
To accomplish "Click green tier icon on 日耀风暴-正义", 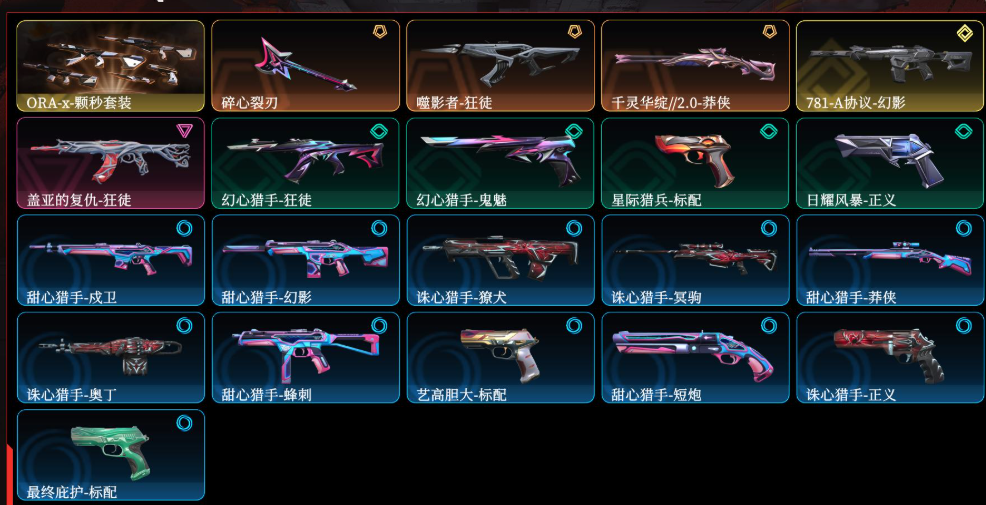I will point(964,131).
